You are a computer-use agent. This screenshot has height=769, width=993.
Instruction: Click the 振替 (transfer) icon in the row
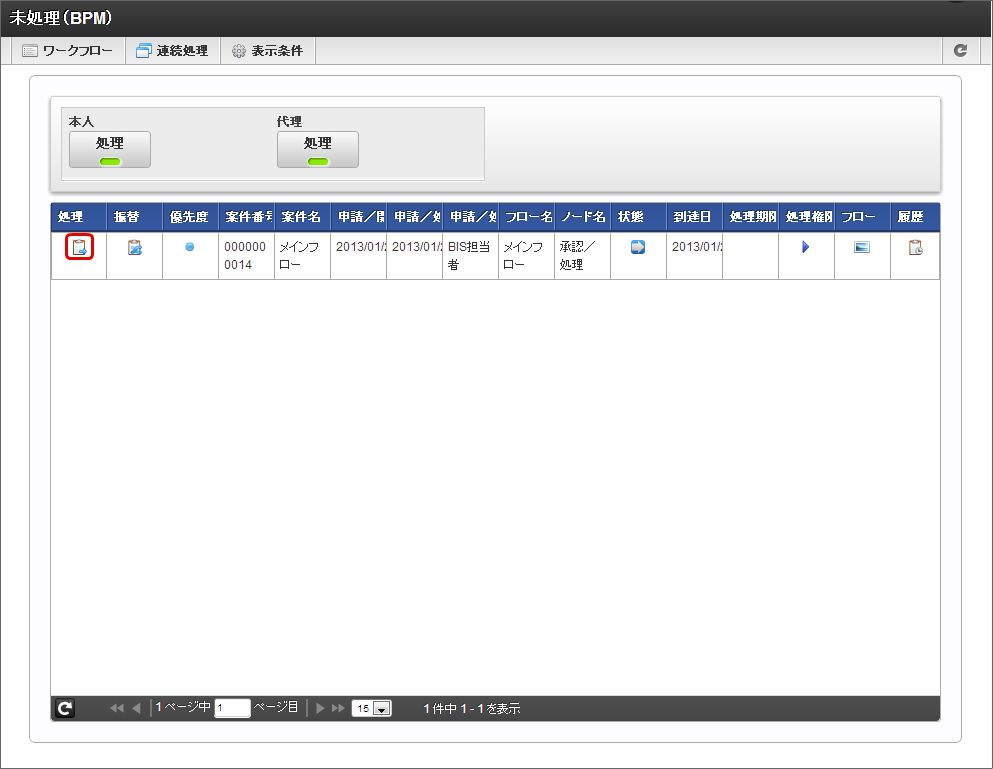[135, 247]
